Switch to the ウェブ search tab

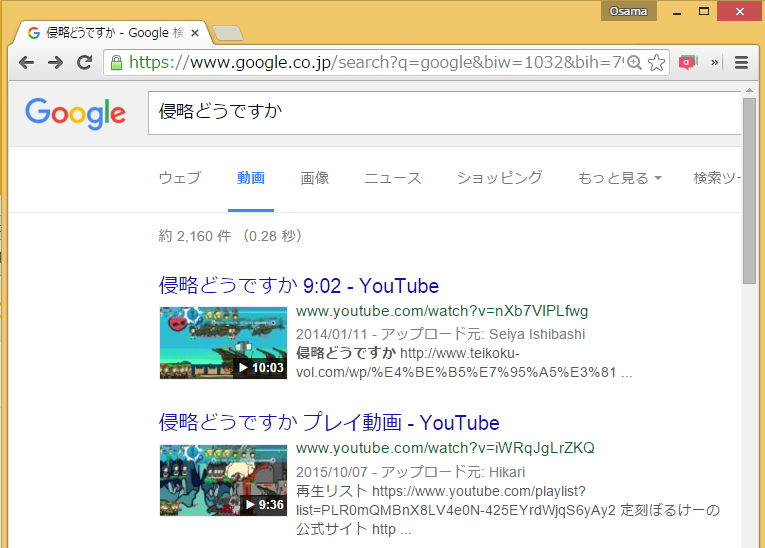(180, 178)
